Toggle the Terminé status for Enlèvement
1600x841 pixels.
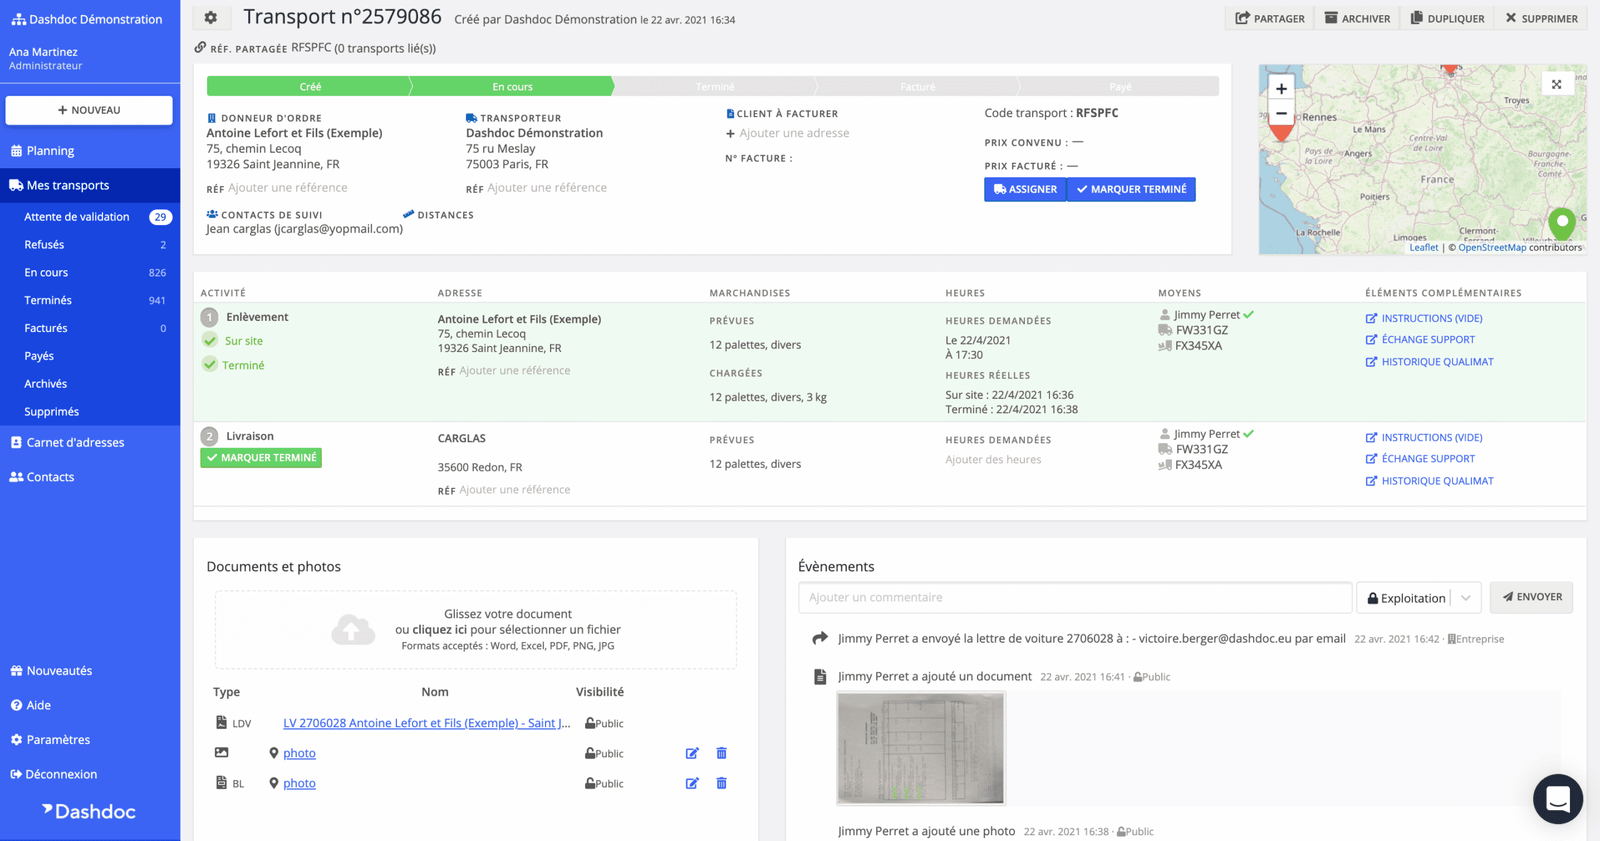[210, 365]
